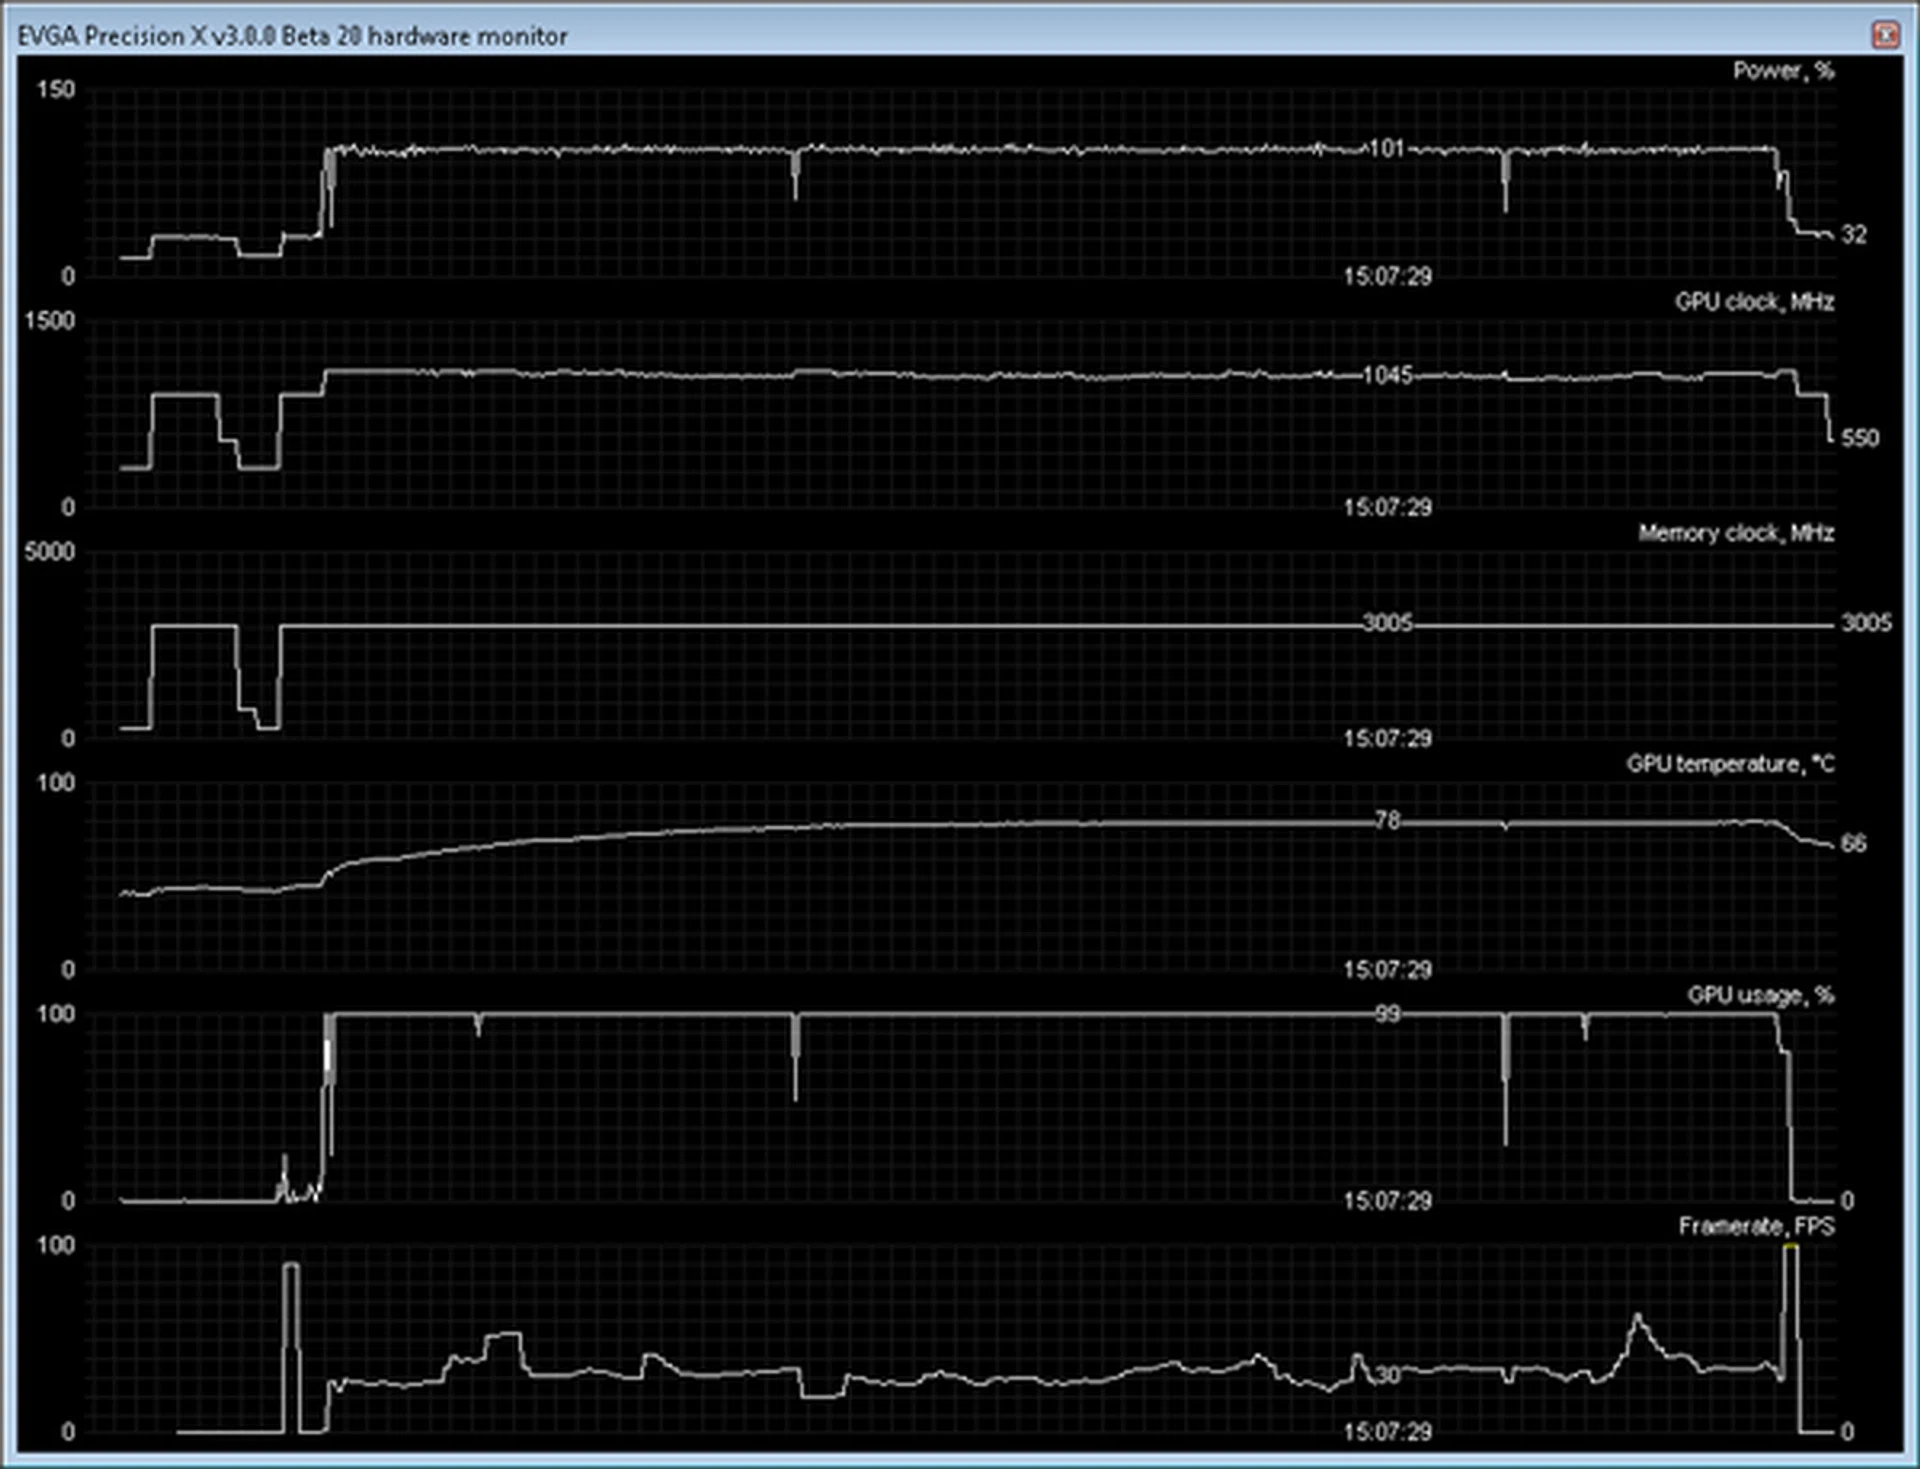
Task: Click the "GPU clock, MHz" graph label
Action: click(1754, 302)
